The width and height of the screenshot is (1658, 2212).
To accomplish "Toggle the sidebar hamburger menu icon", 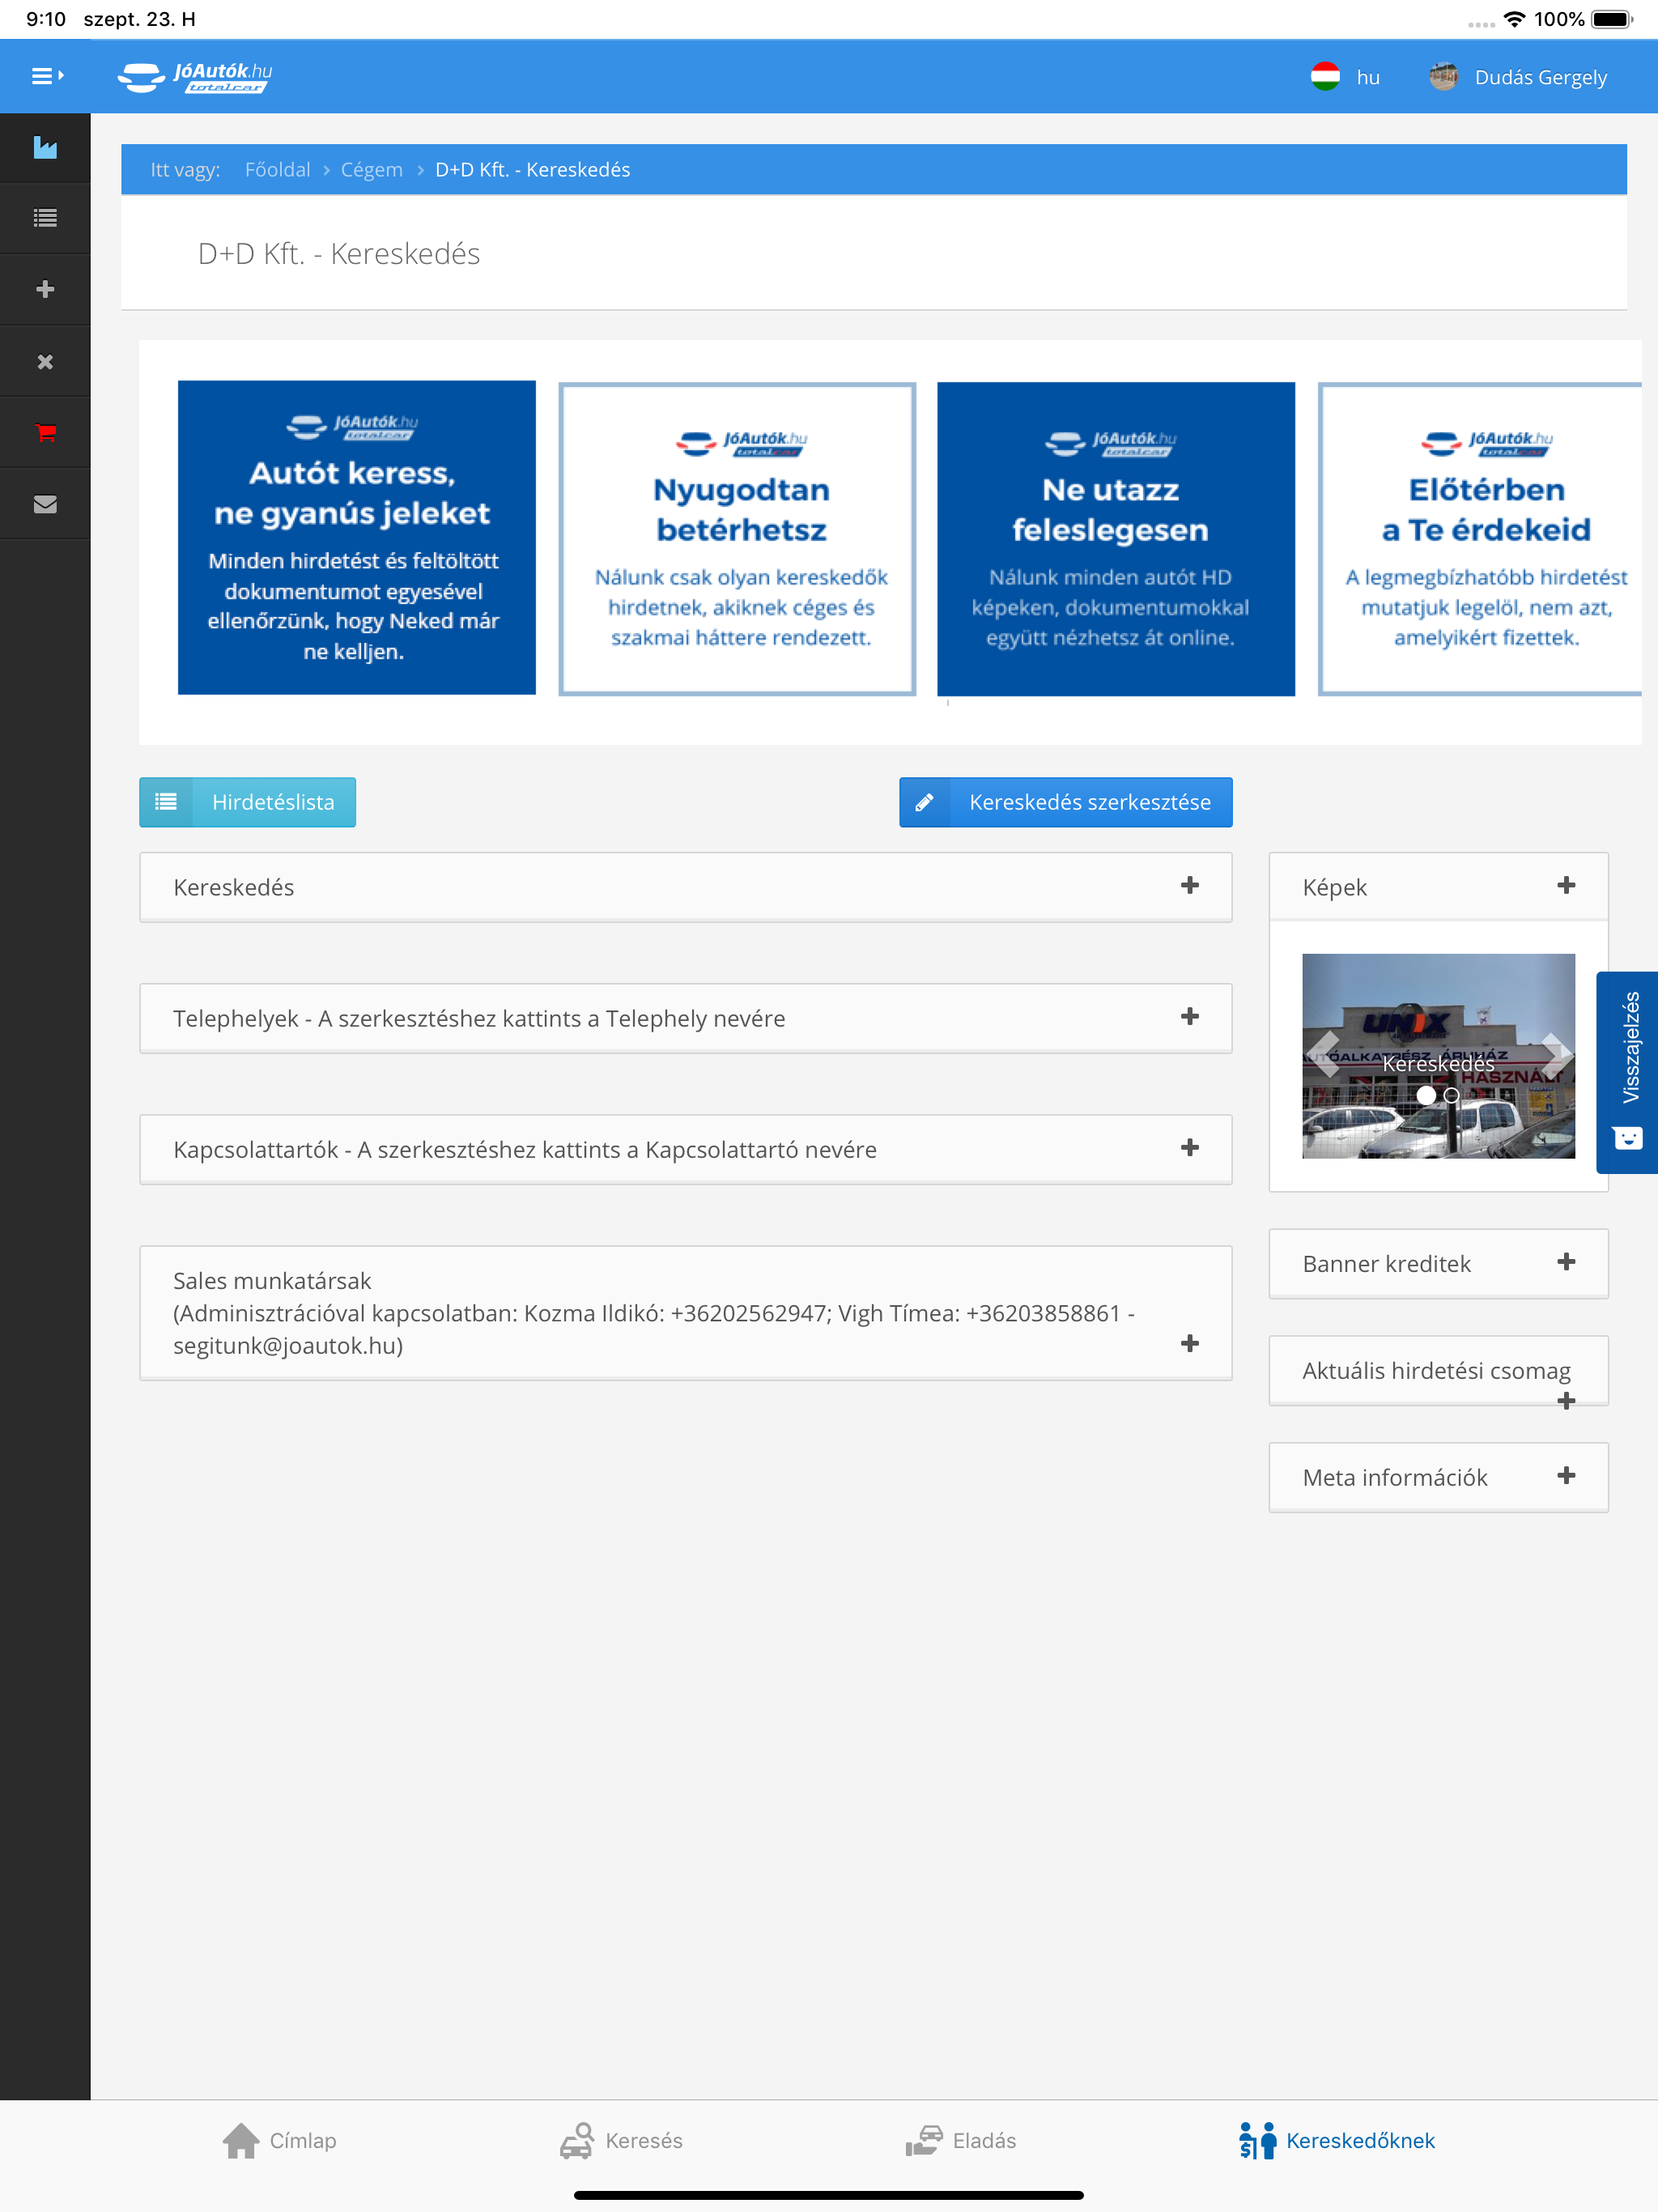I will pyautogui.click(x=46, y=76).
